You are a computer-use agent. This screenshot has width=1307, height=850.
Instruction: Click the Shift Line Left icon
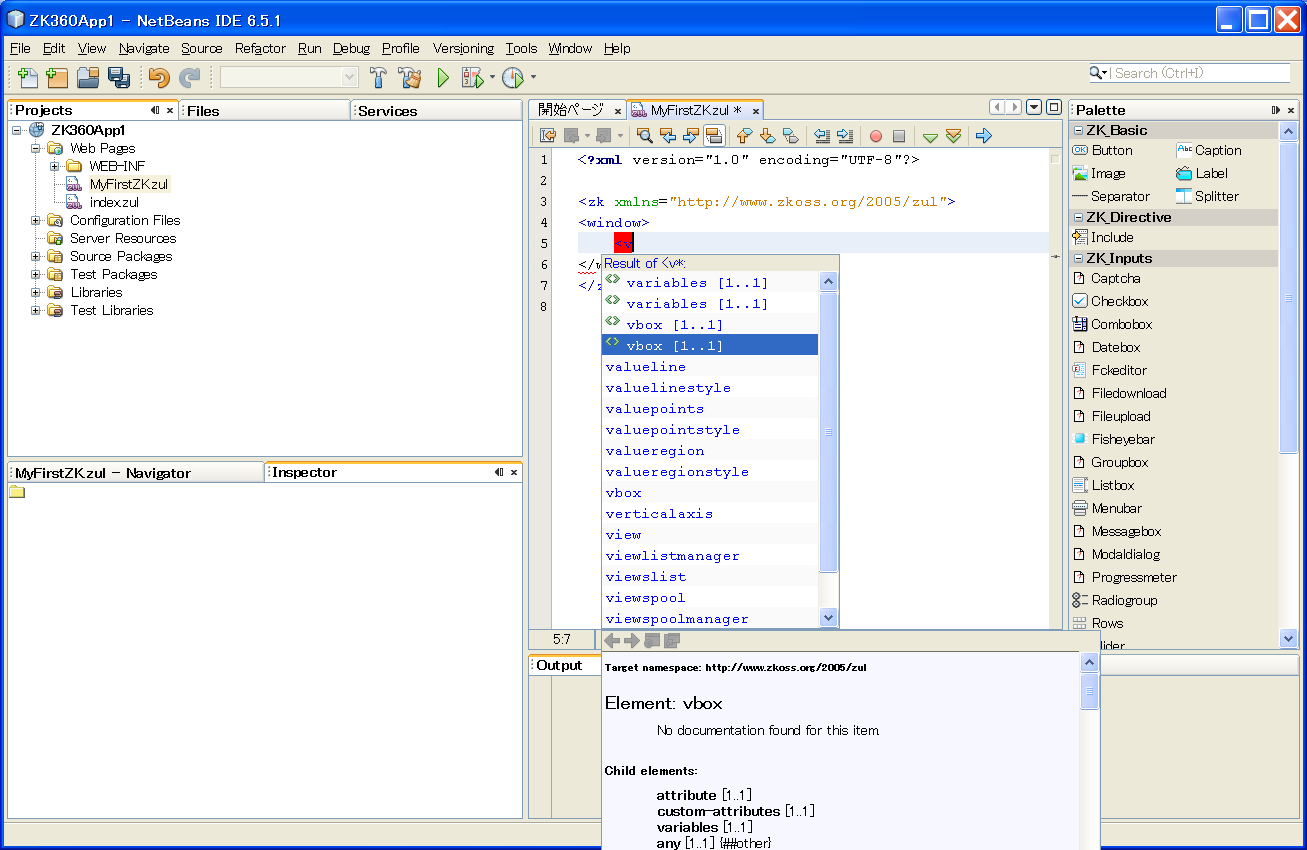pyautogui.click(x=822, y=136)
